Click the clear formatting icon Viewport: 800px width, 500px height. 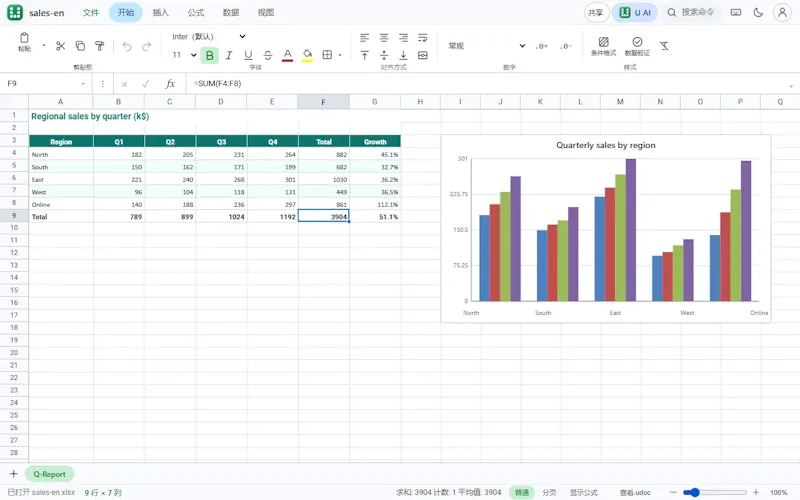click(664, 46)
